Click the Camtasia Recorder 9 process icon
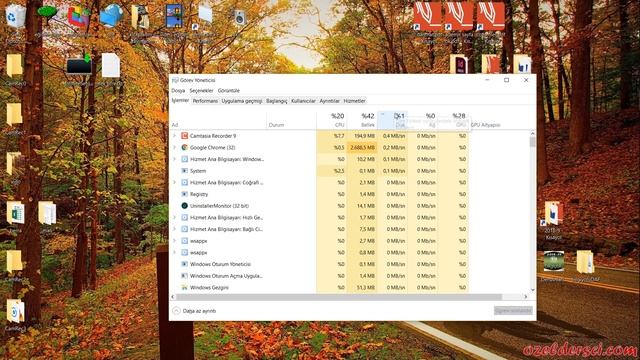This screenshot has height=360, width=640. (184, 136)
